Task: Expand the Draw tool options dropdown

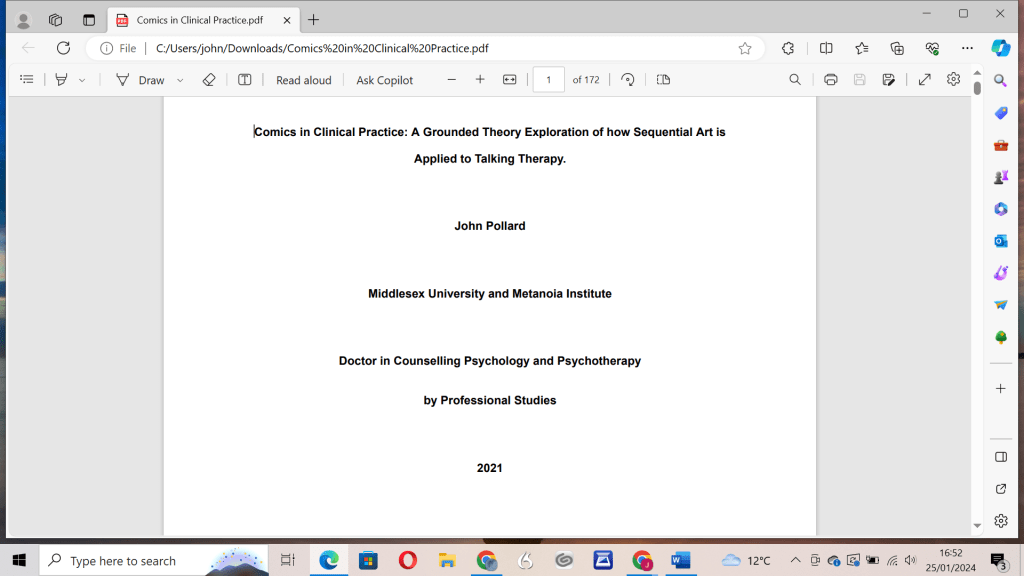Action: pyautogui.click(x=179, y=79)
